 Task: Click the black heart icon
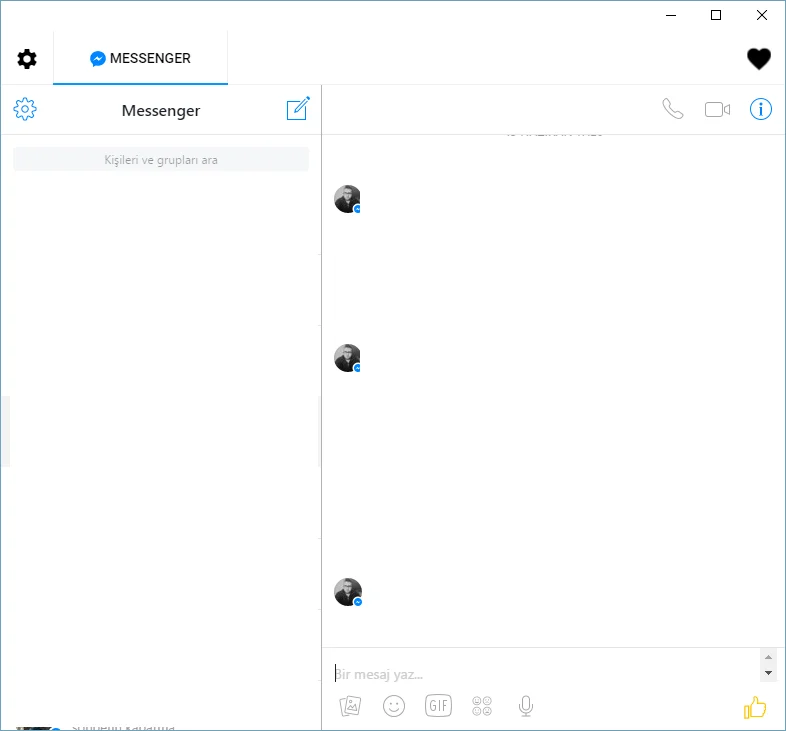point(759,59)
